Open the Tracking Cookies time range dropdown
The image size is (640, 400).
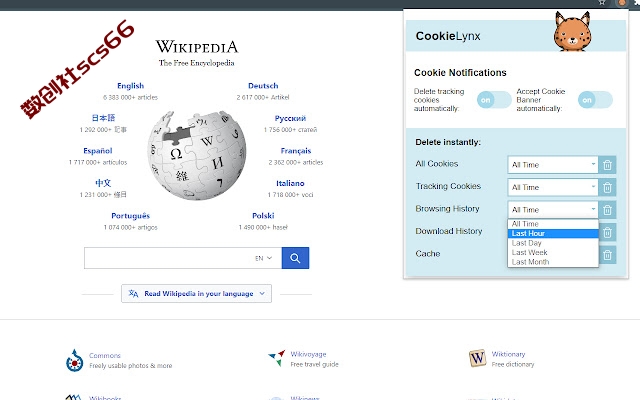pyautogui.click(x=553, y=187)
